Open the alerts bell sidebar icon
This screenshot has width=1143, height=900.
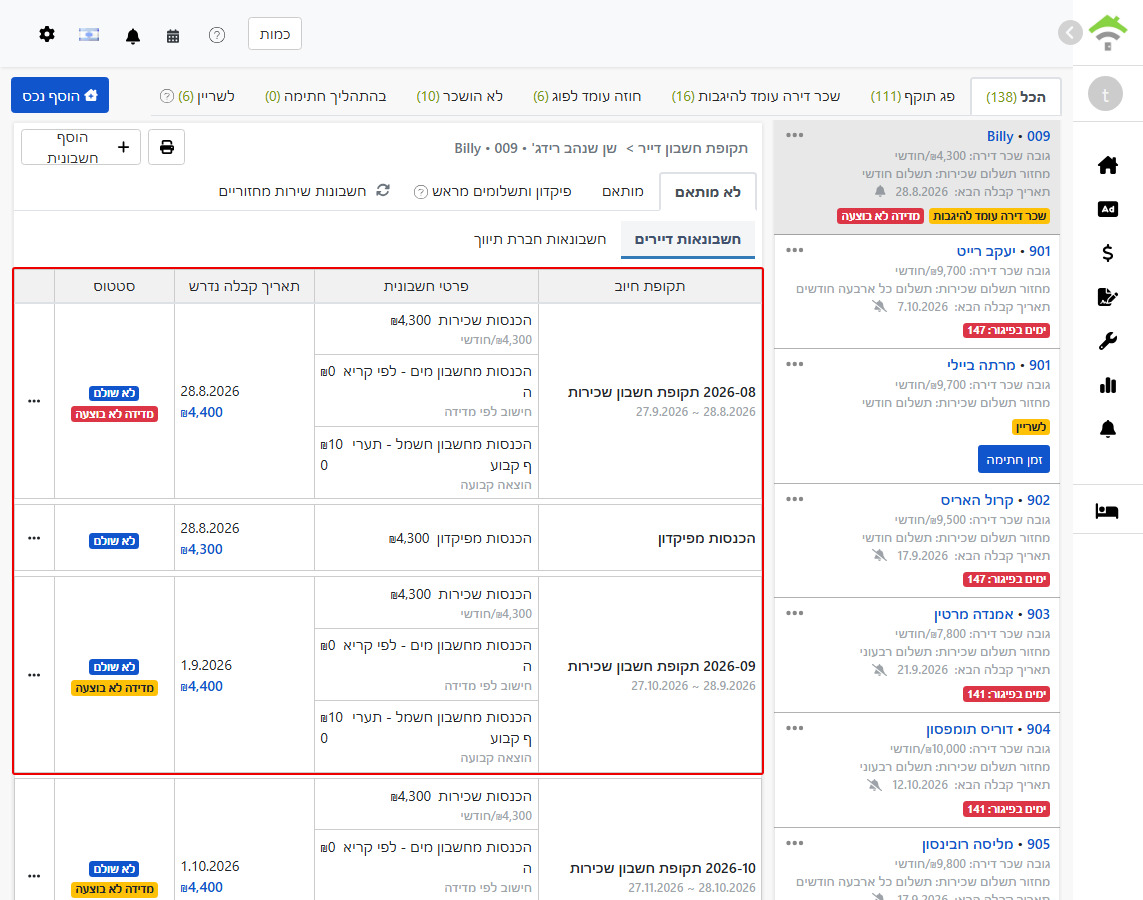(x=1107, y=429)
